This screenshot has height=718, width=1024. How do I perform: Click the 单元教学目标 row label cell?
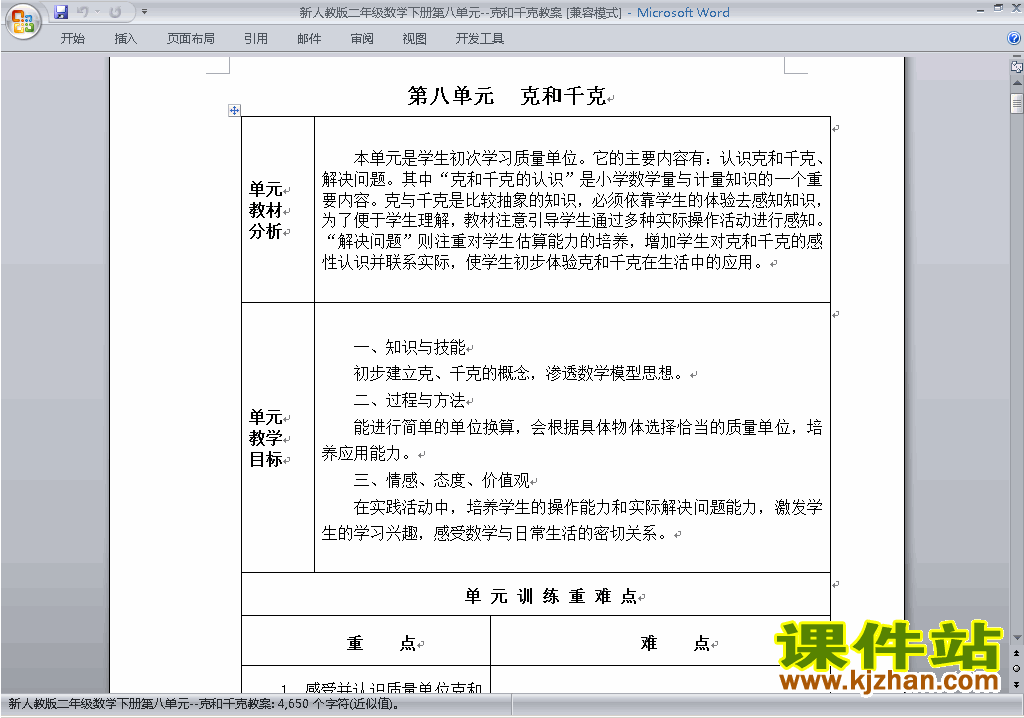[x=278, y=438]
